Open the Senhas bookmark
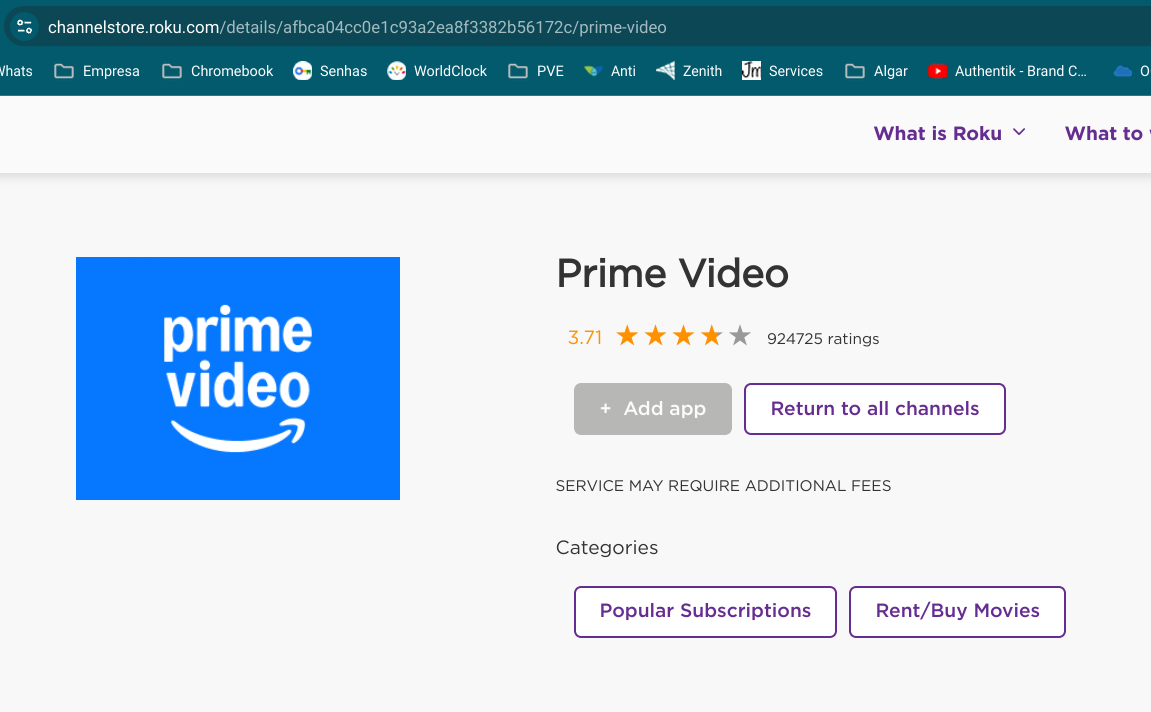Image resolution: width=1151 pixels, height=712 pixels. tap(330, 71)
